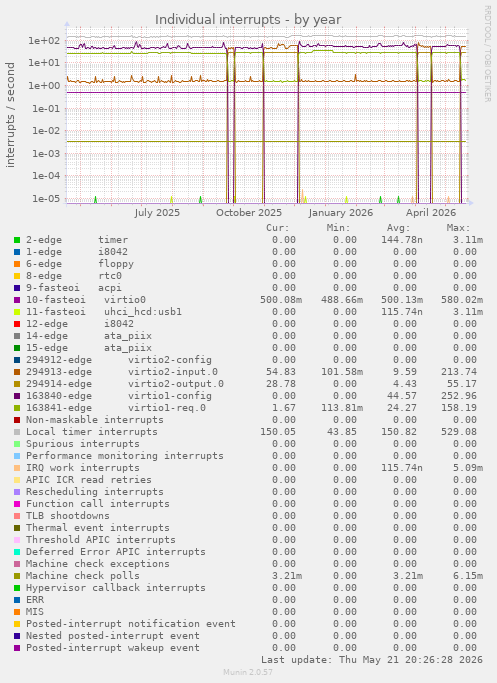This screenshot has height=683, width=497.
Task: Click the Max column header
Action: (458, 228)
